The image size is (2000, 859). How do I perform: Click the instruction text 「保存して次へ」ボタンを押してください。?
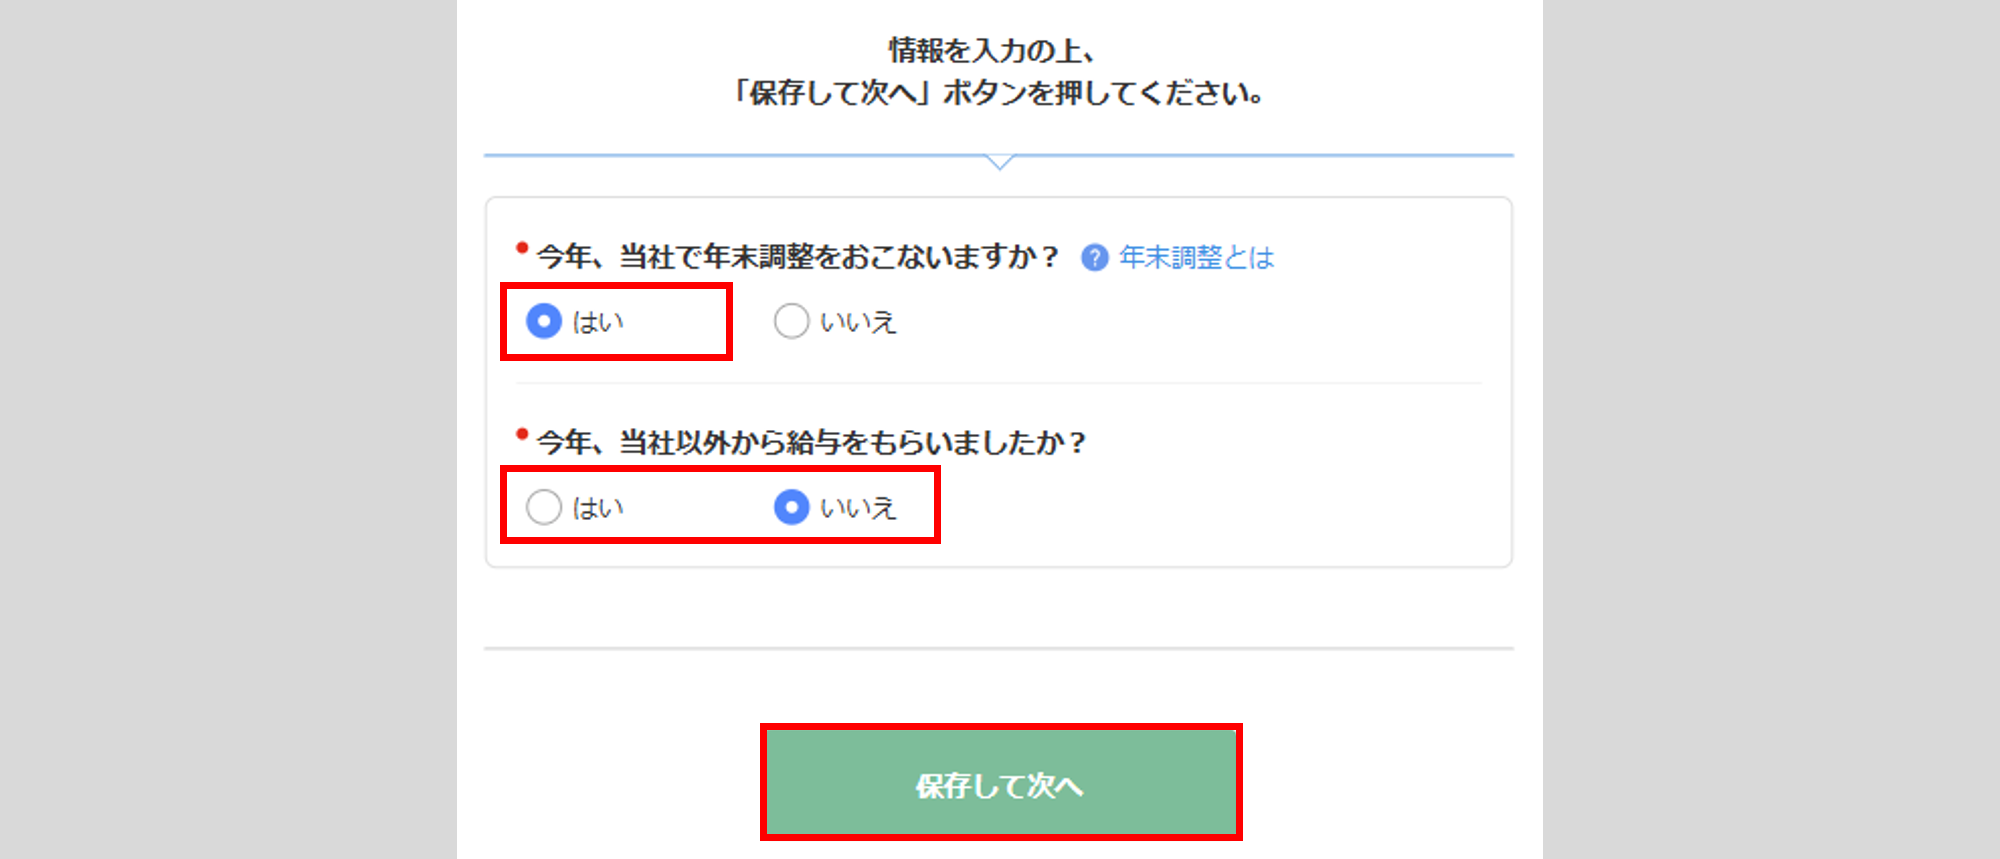pos(999,93)
